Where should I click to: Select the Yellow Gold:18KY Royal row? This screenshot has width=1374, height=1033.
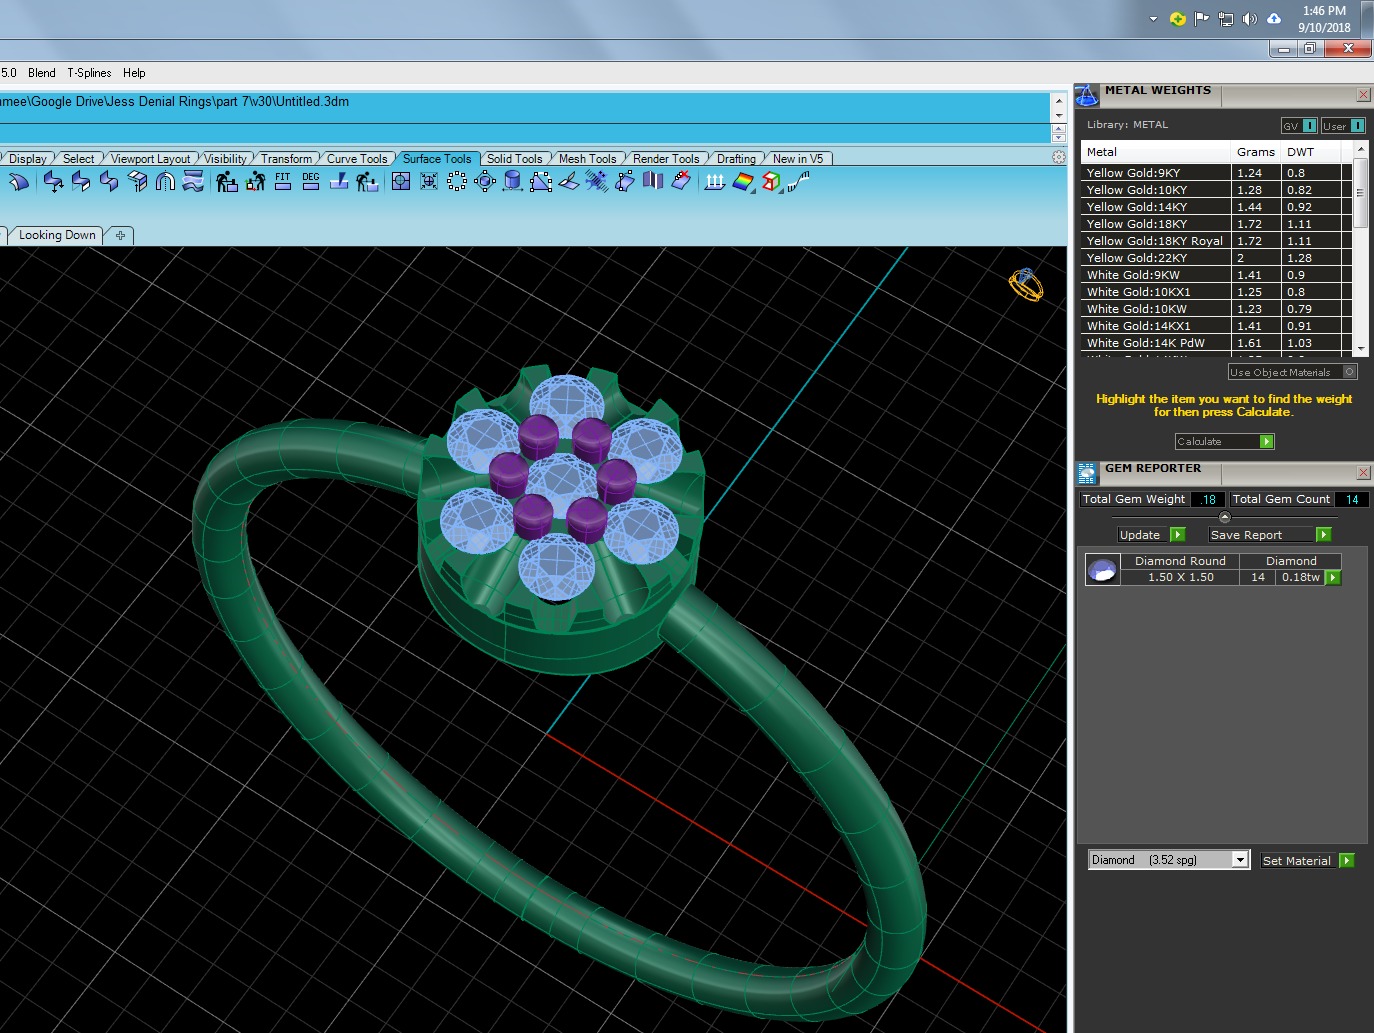click(x=1216, y=241)
